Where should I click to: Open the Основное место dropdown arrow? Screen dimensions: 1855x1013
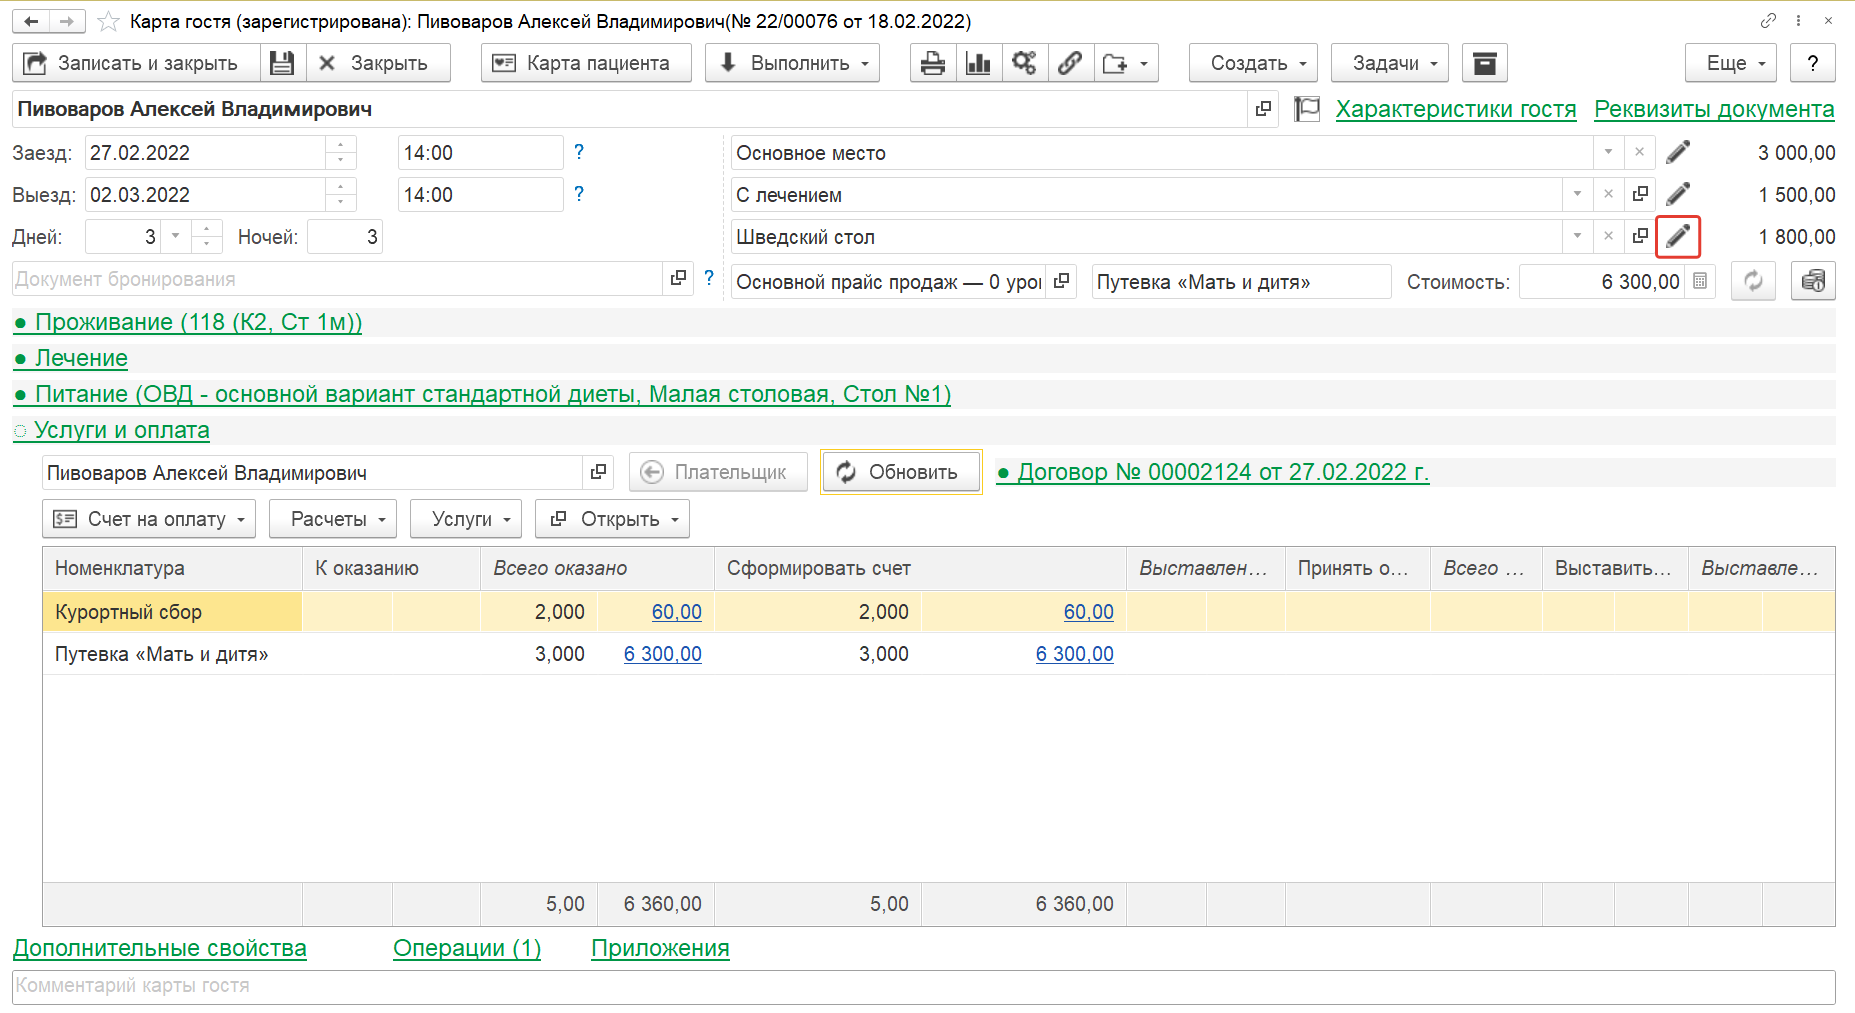1608,153
